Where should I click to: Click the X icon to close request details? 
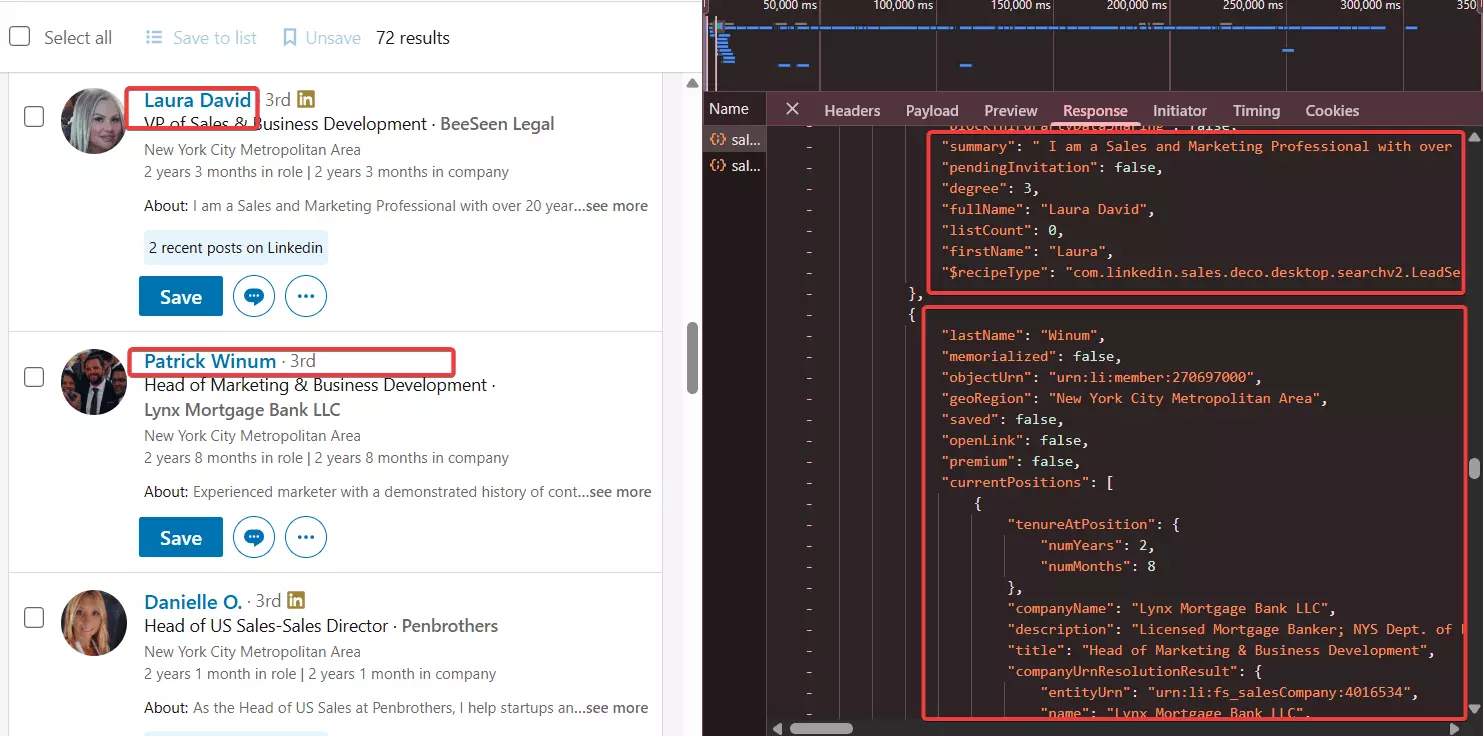pos(793,108)
